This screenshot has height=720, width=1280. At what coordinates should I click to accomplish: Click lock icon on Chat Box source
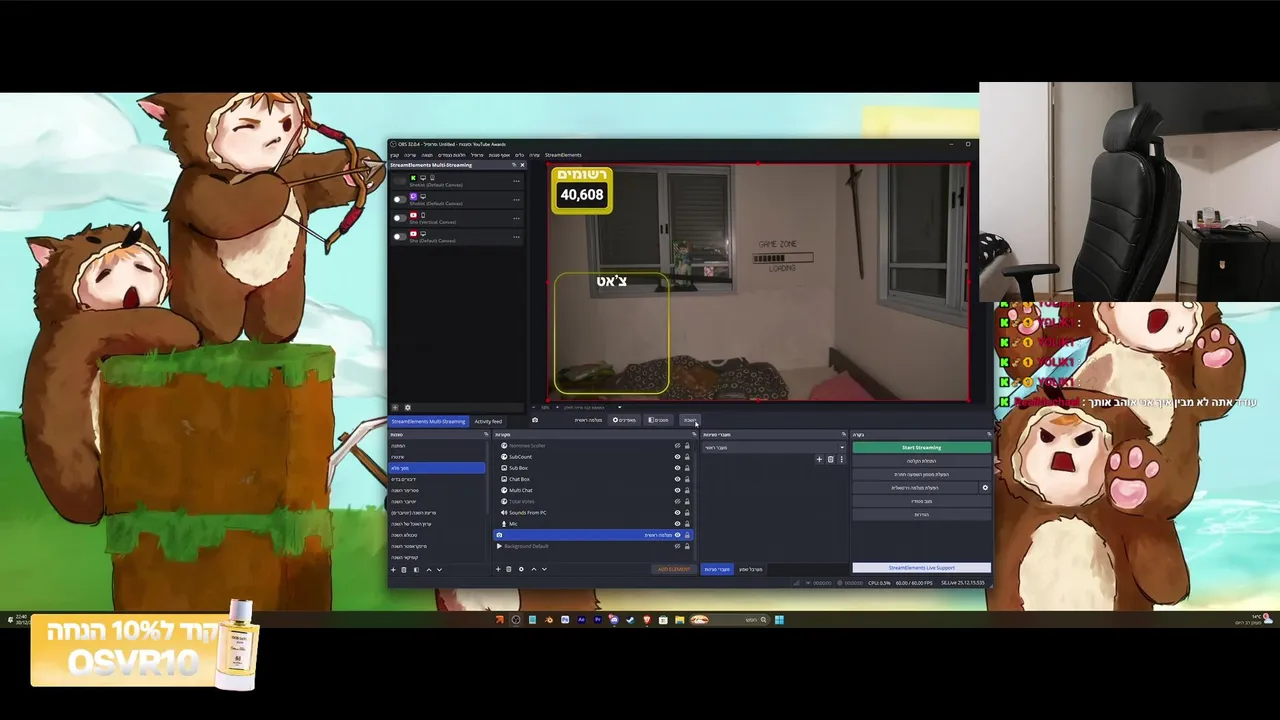coord(687,479)
